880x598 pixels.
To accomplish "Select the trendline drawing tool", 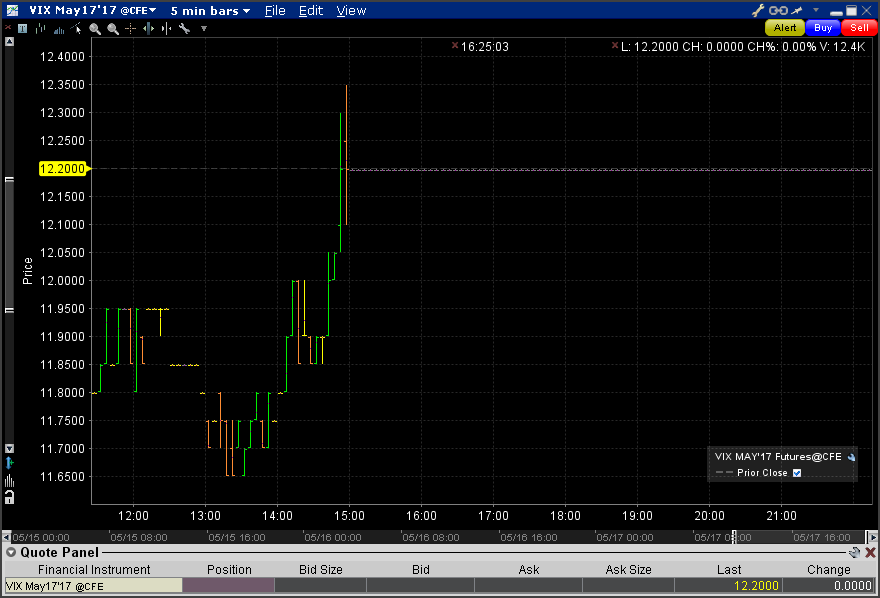I will click(77, 28).
